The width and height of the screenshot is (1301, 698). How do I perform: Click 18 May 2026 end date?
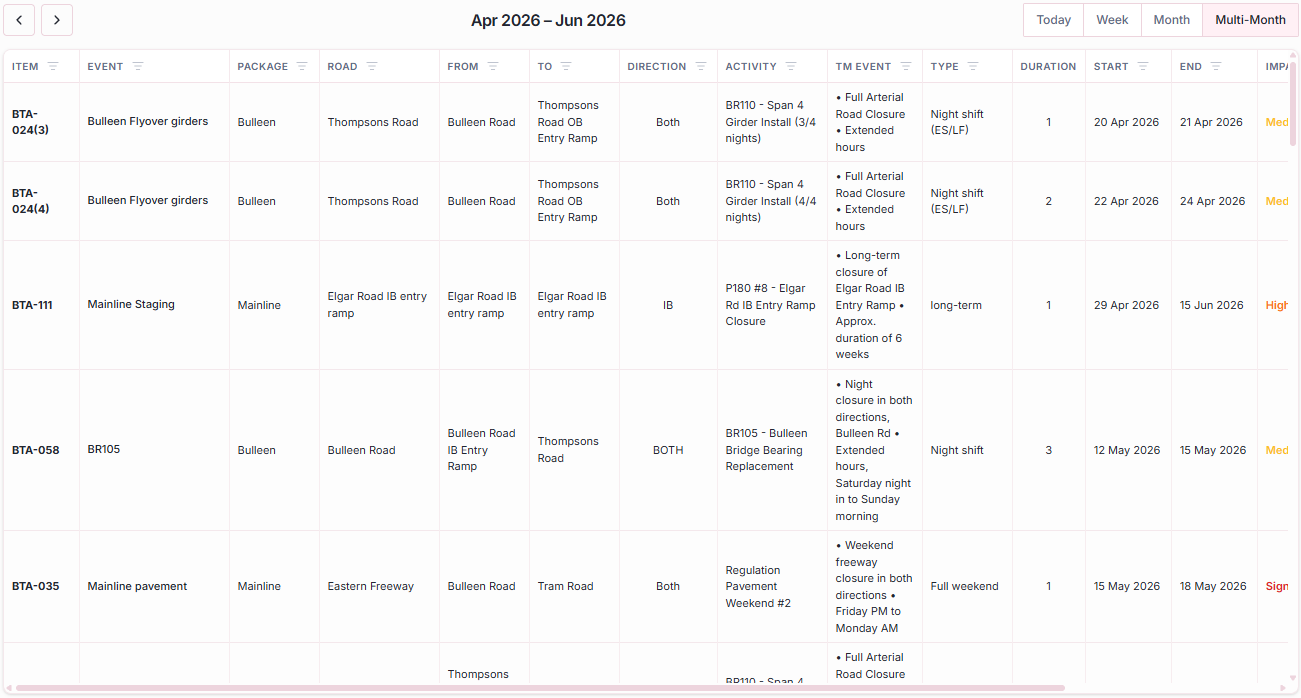click(x=1213, y=586)
